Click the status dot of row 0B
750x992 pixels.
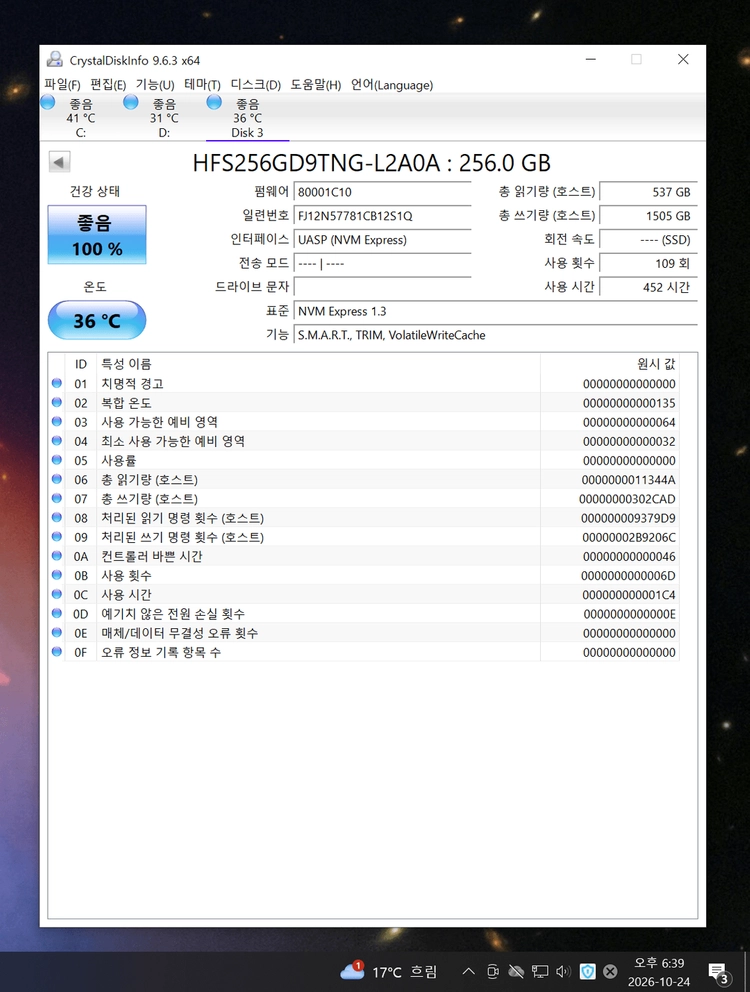57,575
